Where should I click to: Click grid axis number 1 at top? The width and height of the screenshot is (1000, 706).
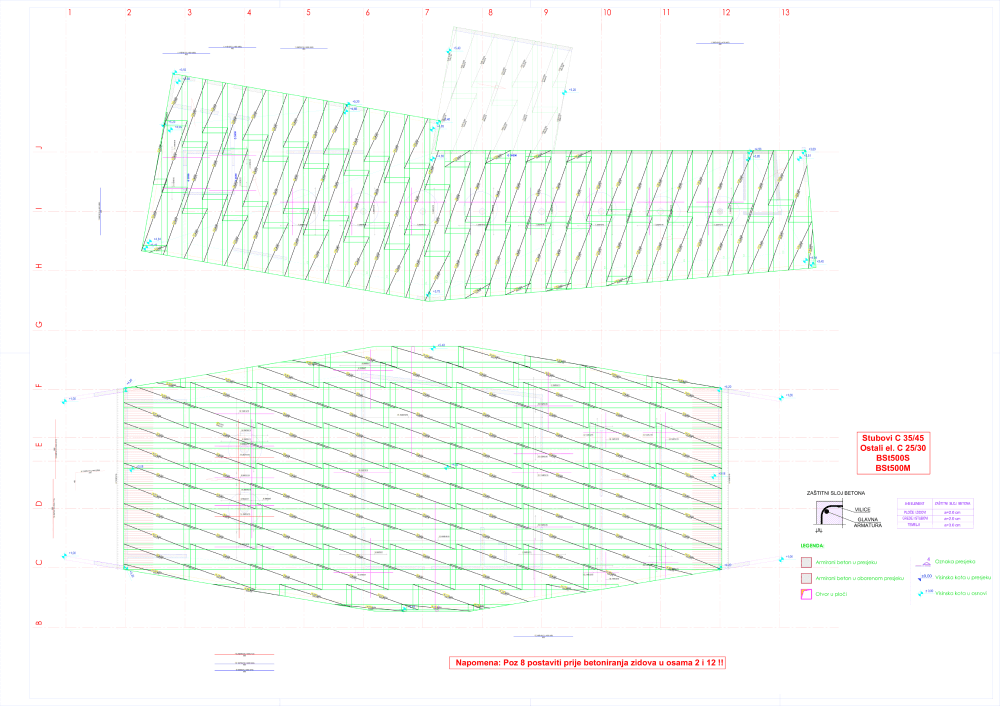pos(69,13)
